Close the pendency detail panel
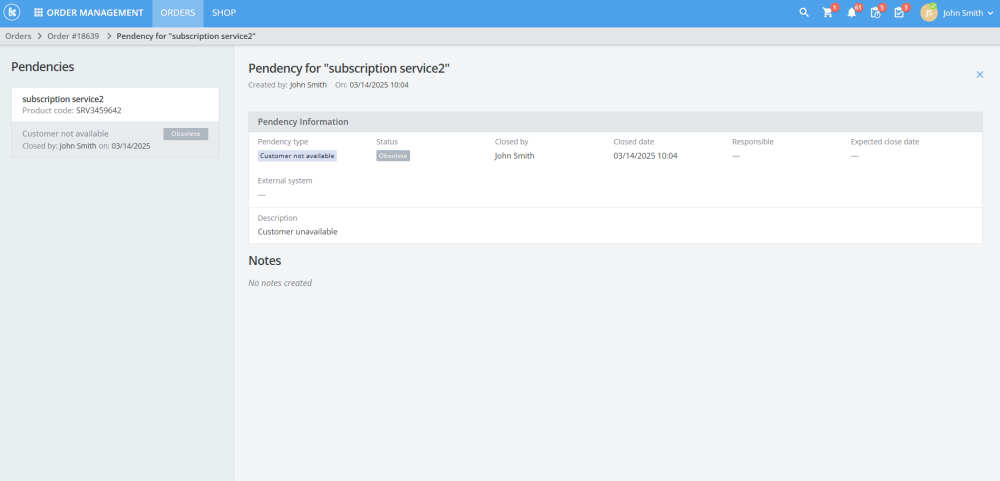1000x481 pixels. coord(979,74)
